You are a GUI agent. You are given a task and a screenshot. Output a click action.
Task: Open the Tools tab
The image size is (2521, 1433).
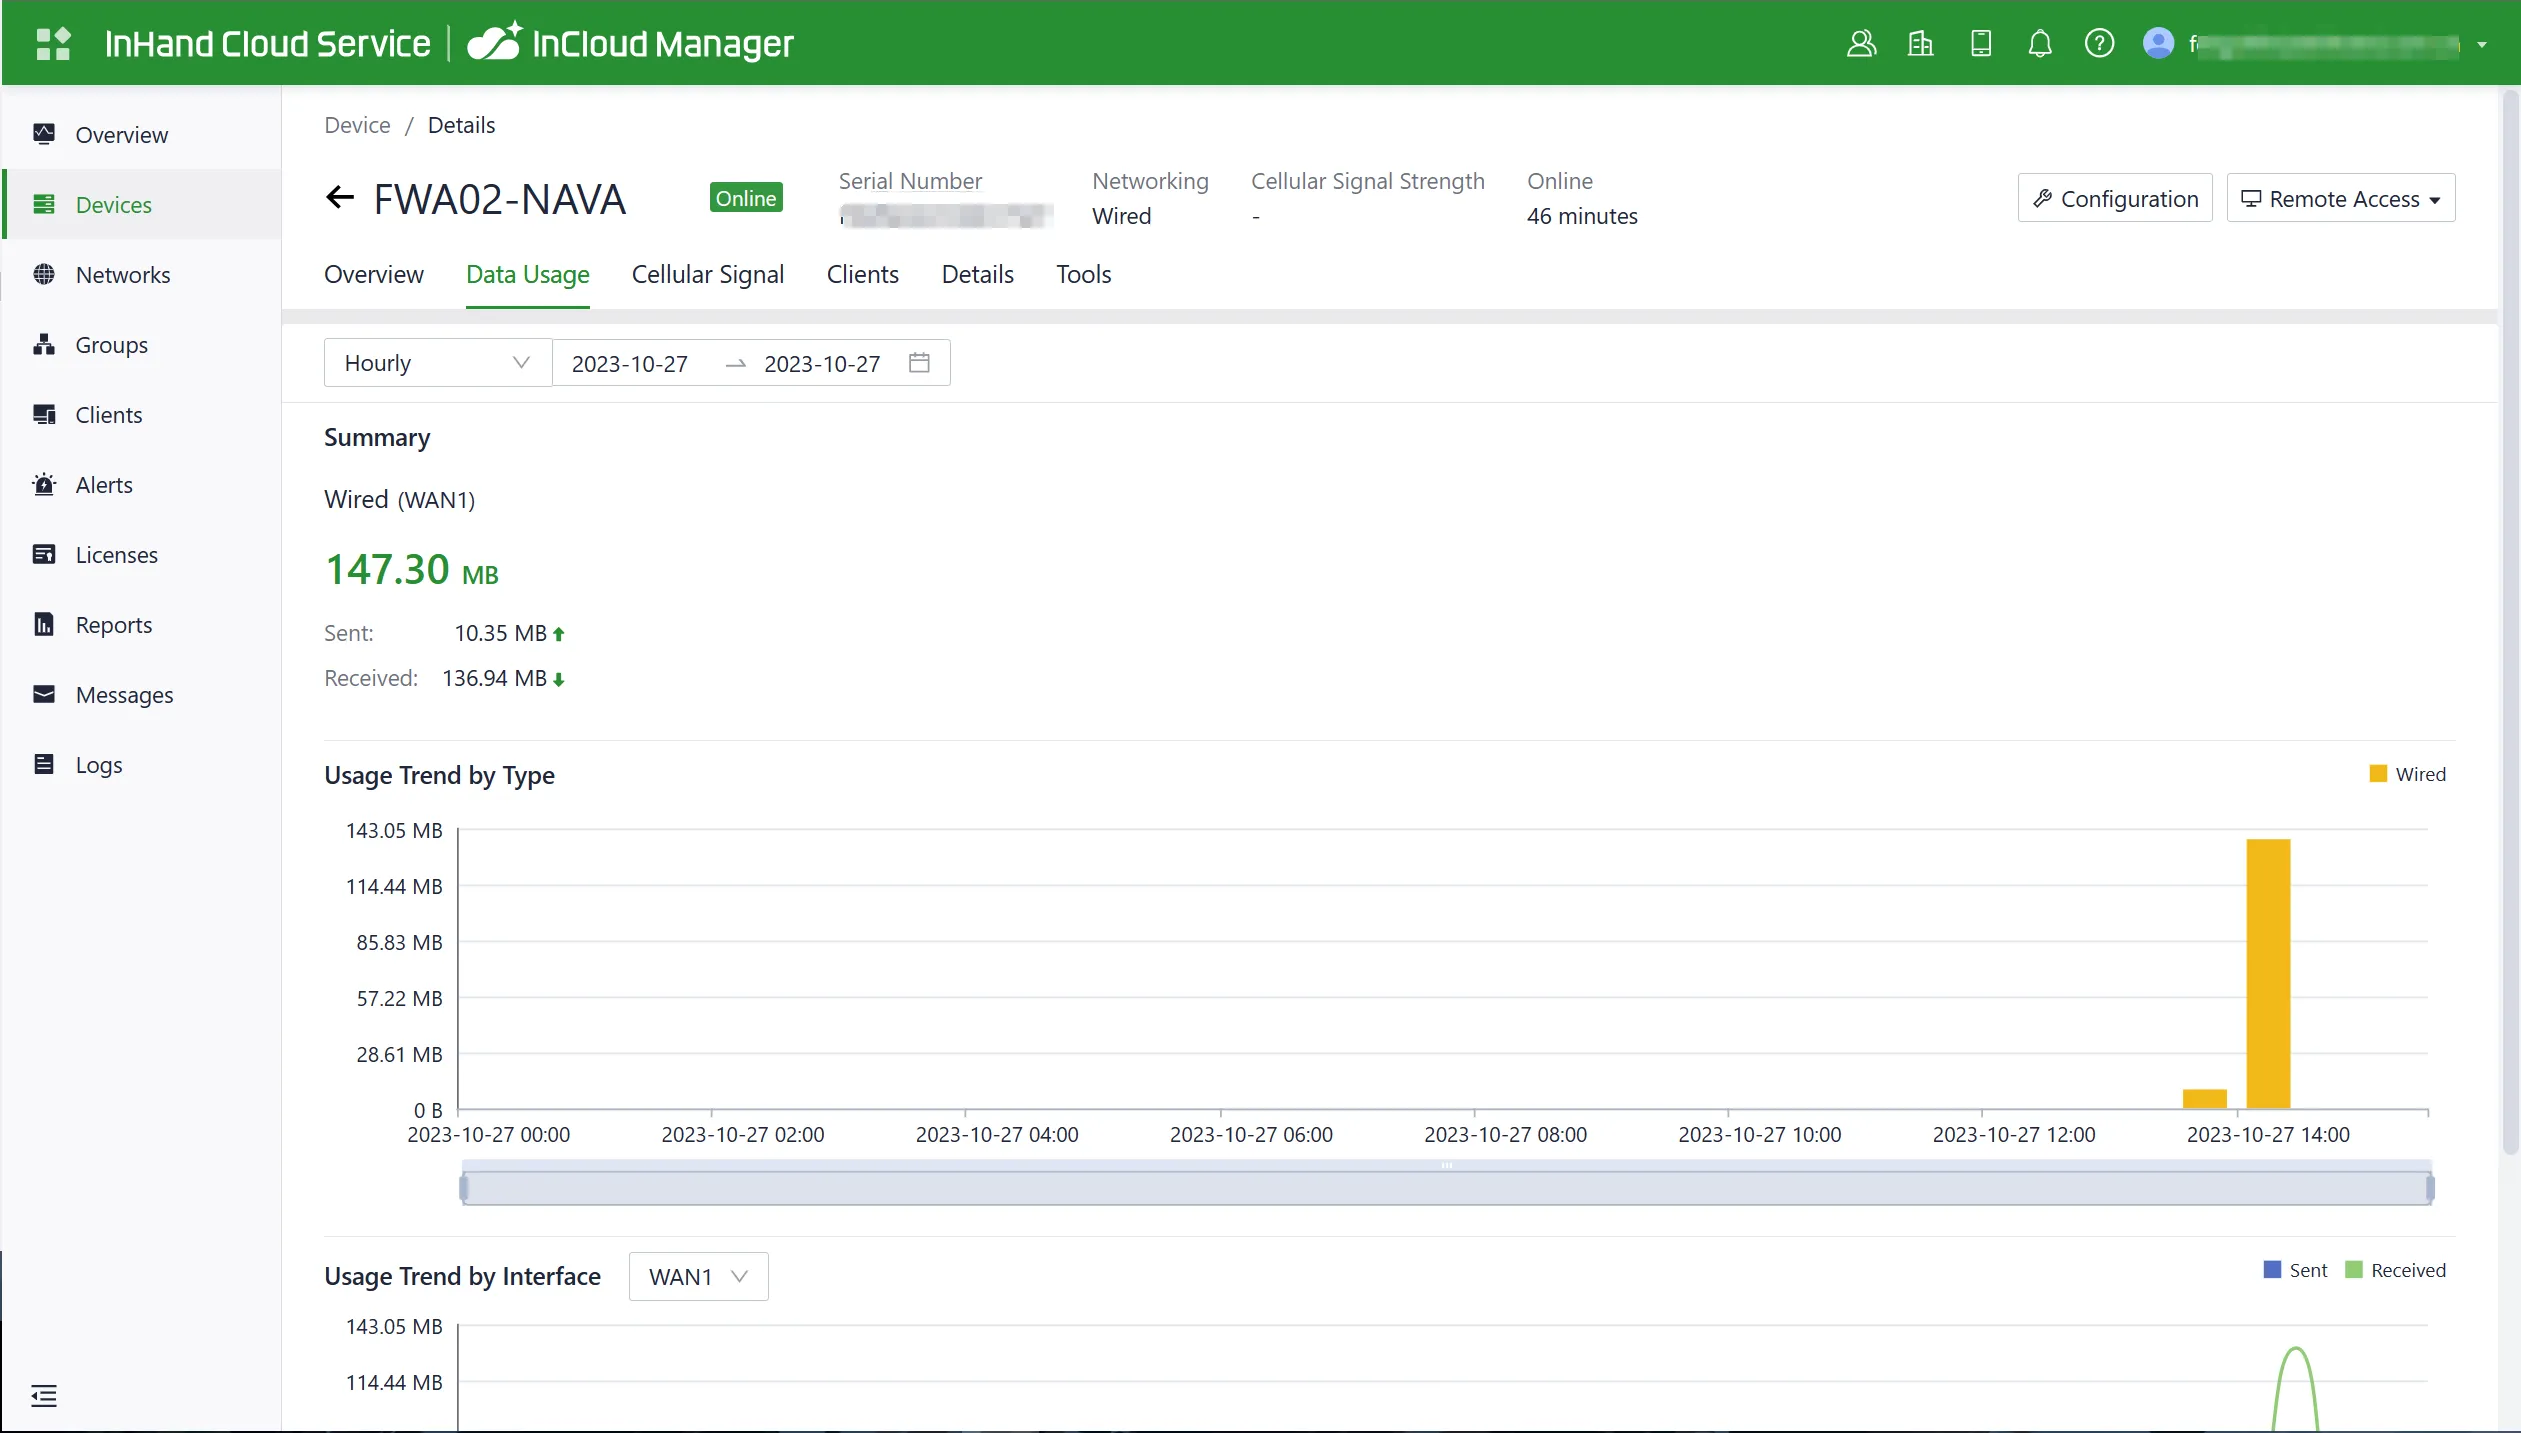pyautogui.click(x=1083, y=274)
